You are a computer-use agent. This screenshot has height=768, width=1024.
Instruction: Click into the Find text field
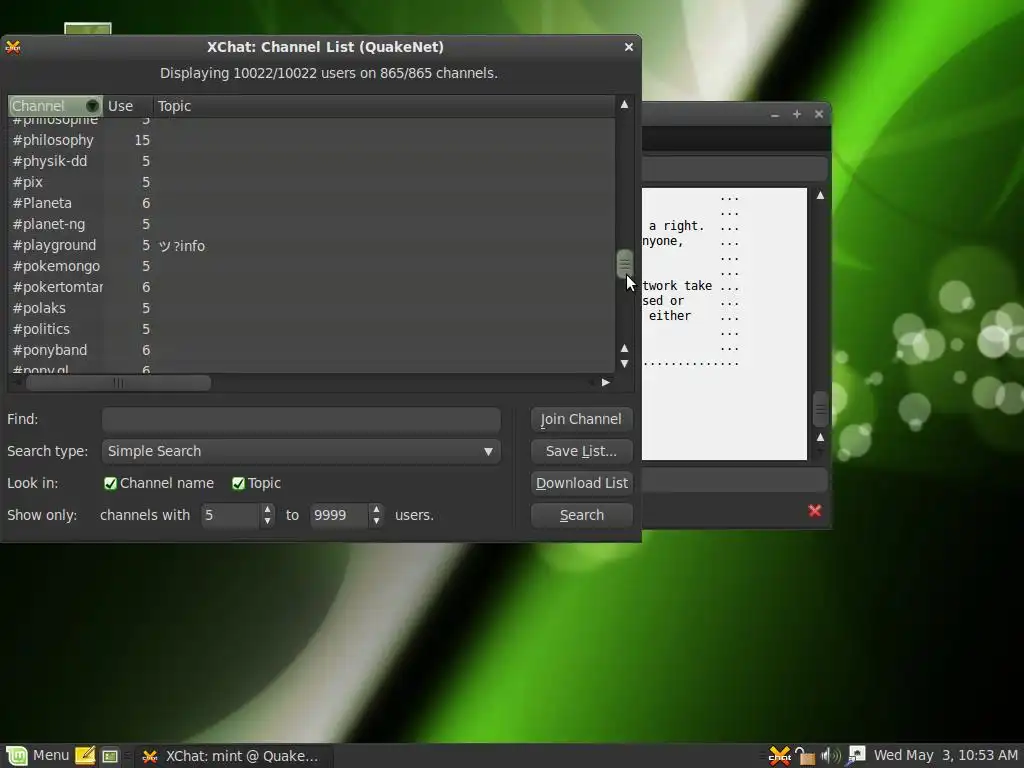301,420
